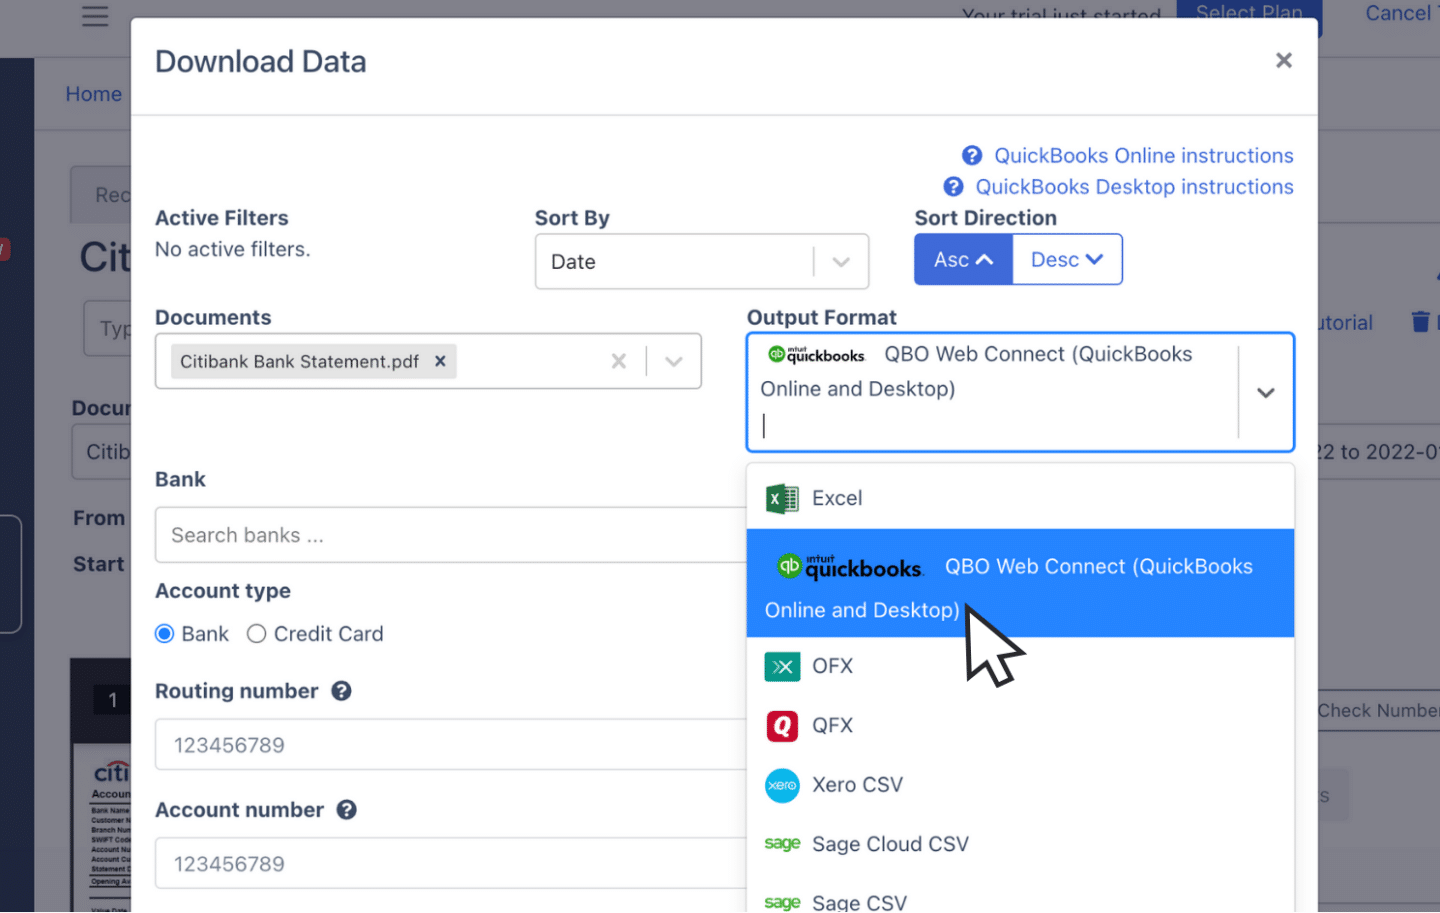Click Home breadcrumb in background page
The height and width of the screenshot is (913, 1440).
[94, 94]
